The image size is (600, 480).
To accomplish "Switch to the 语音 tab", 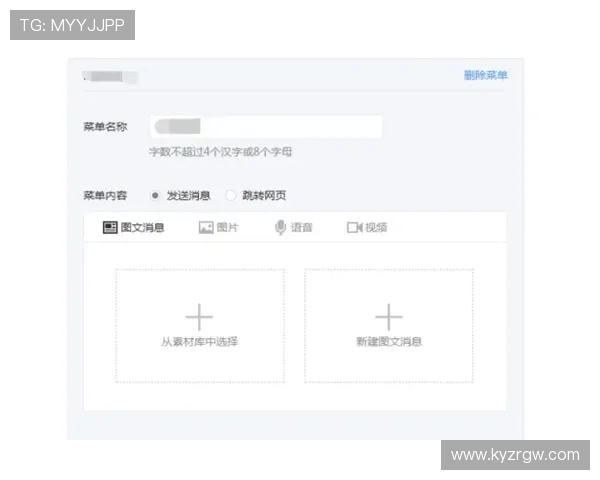I will [x=294, y=227].
